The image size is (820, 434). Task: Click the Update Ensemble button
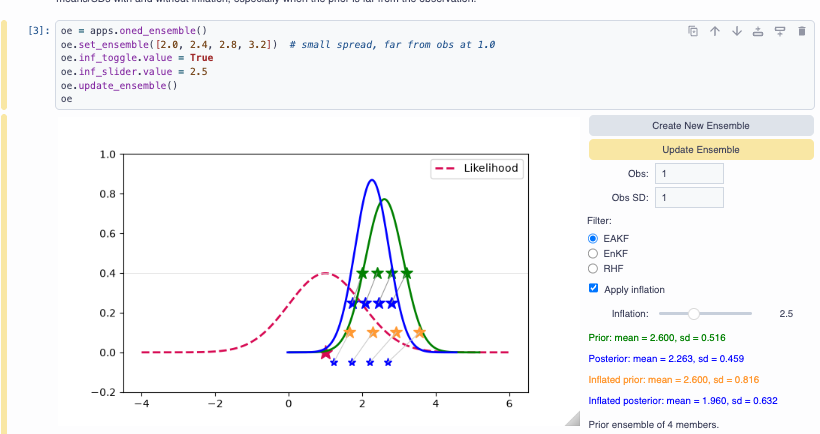click(x=701, y=150)
